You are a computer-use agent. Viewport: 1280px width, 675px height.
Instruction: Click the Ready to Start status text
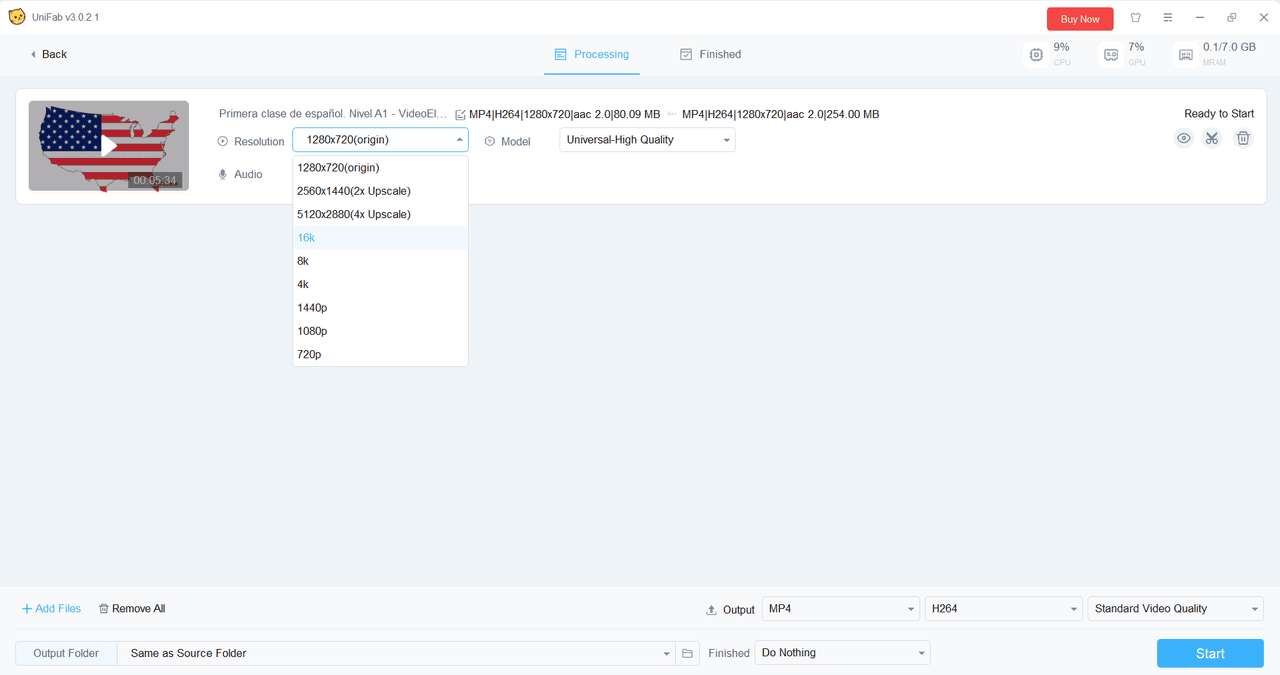(1219, 114)
